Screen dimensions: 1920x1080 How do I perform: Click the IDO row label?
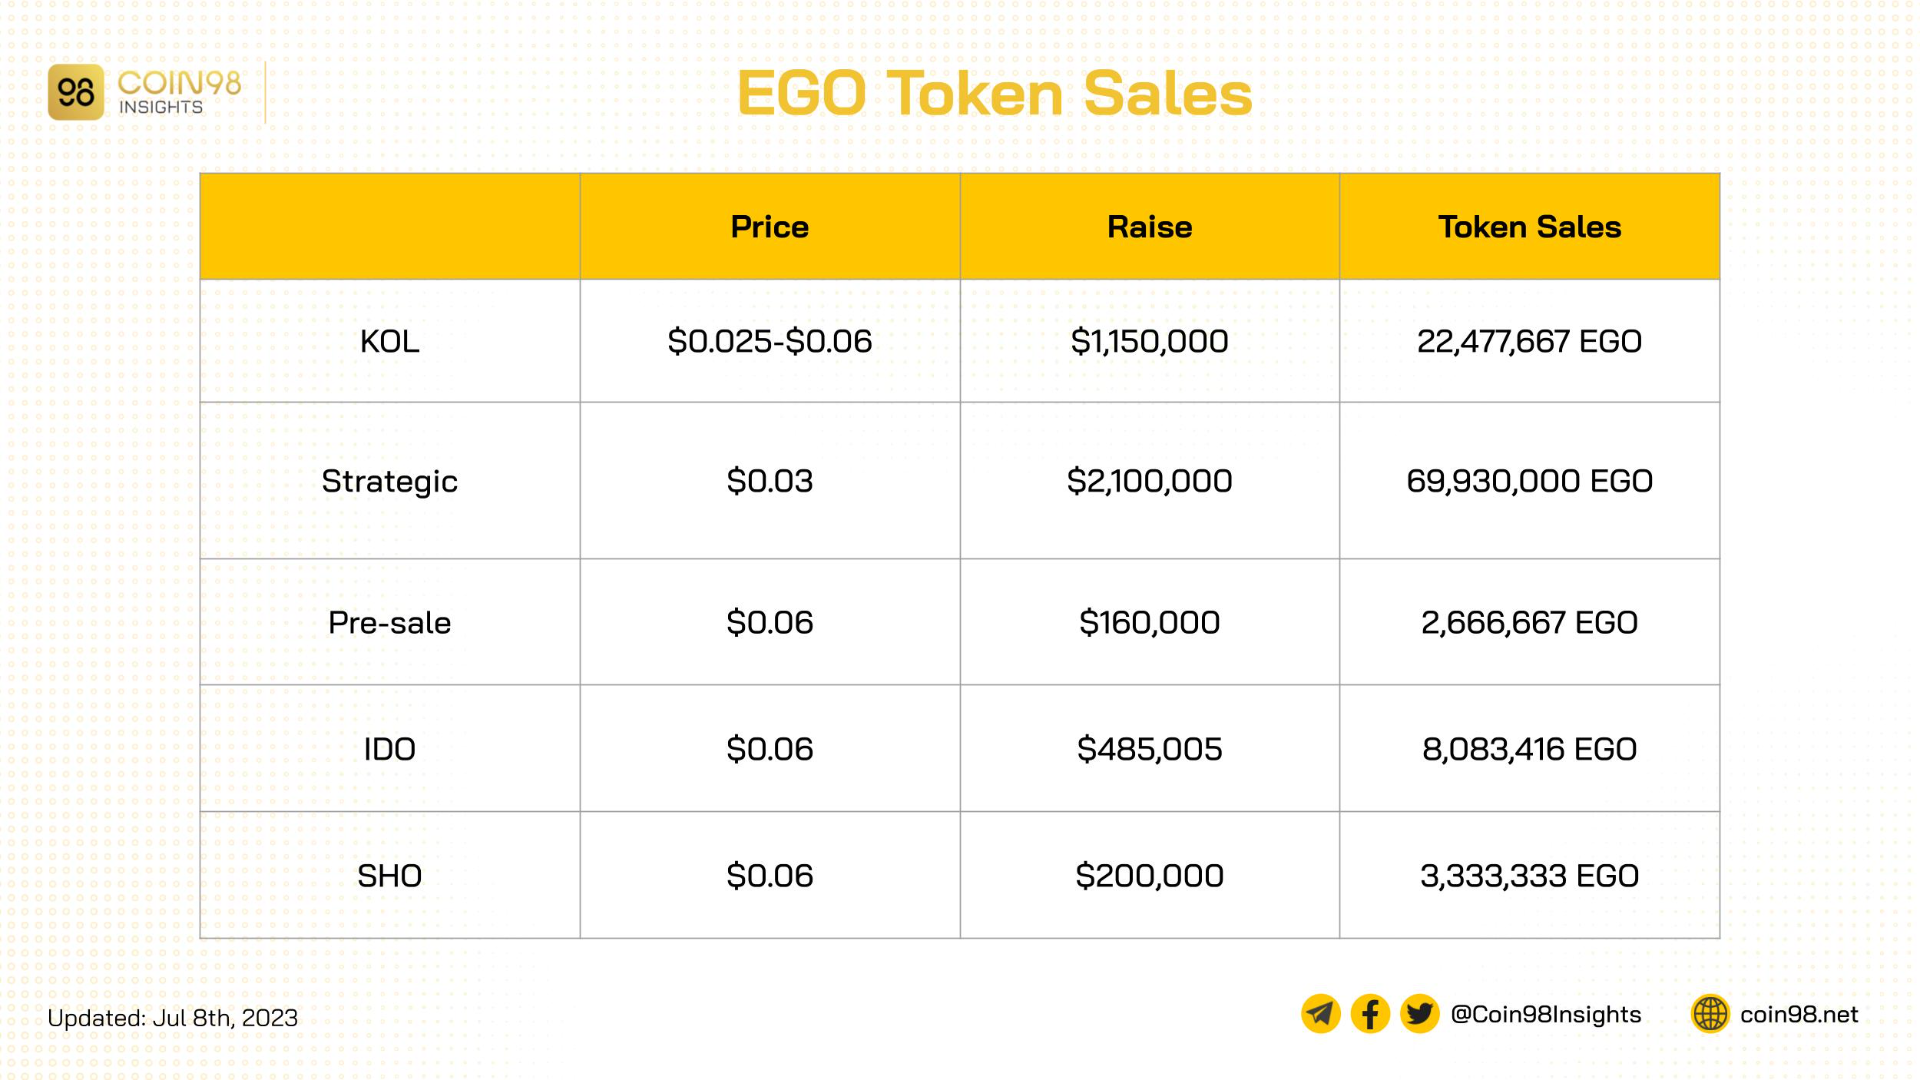(x=390, y=749)
